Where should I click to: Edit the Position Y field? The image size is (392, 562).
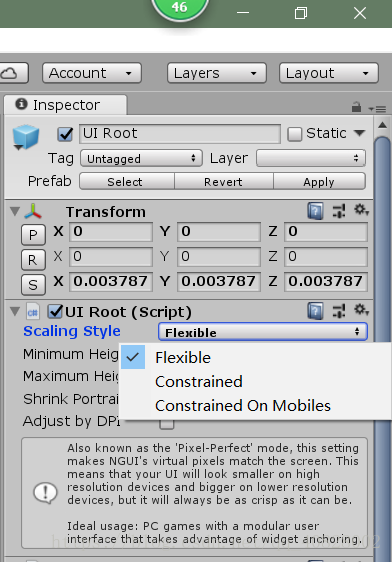[x=219, y=232]
